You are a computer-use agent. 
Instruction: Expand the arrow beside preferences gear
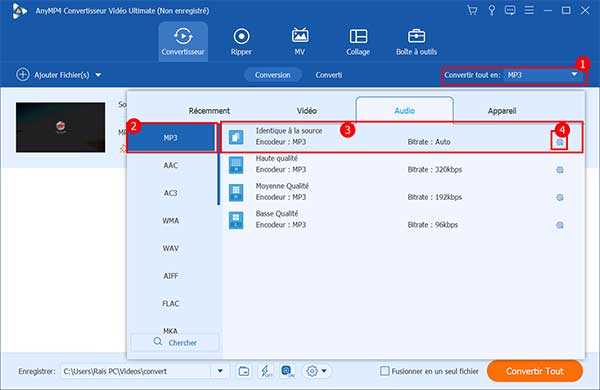[324, 371]
